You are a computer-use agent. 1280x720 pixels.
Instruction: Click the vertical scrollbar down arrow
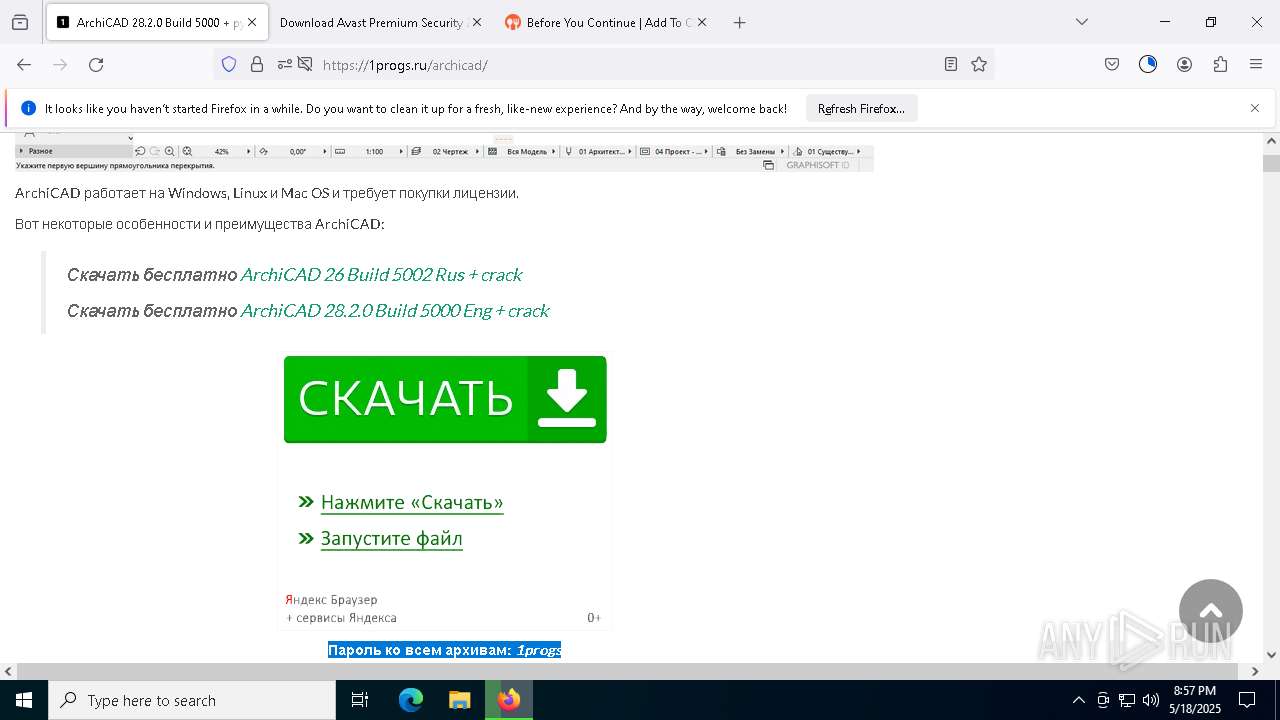pos(1271,655)
